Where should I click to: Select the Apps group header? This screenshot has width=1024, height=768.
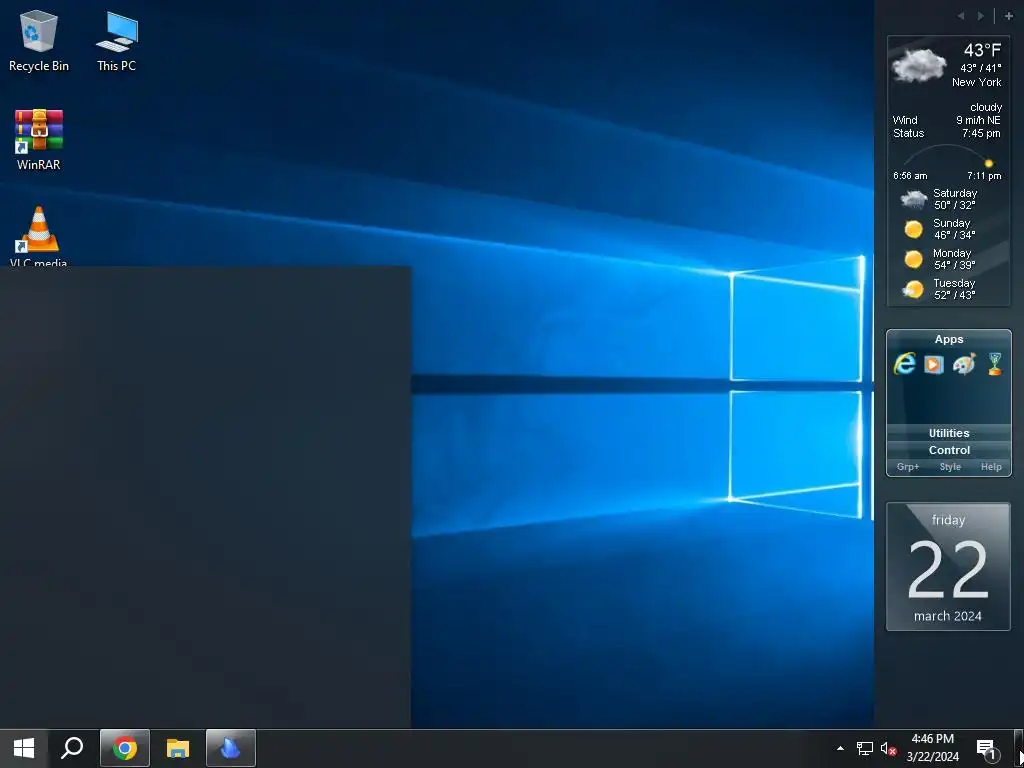[949, 339]
